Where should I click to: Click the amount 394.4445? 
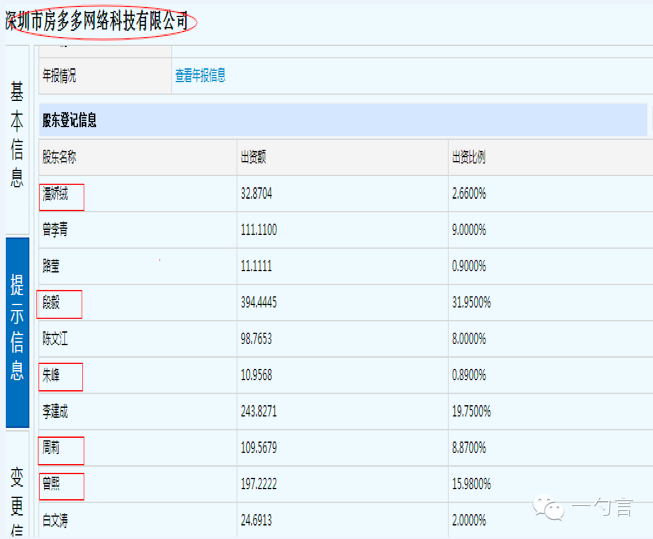tap(259, 302)
